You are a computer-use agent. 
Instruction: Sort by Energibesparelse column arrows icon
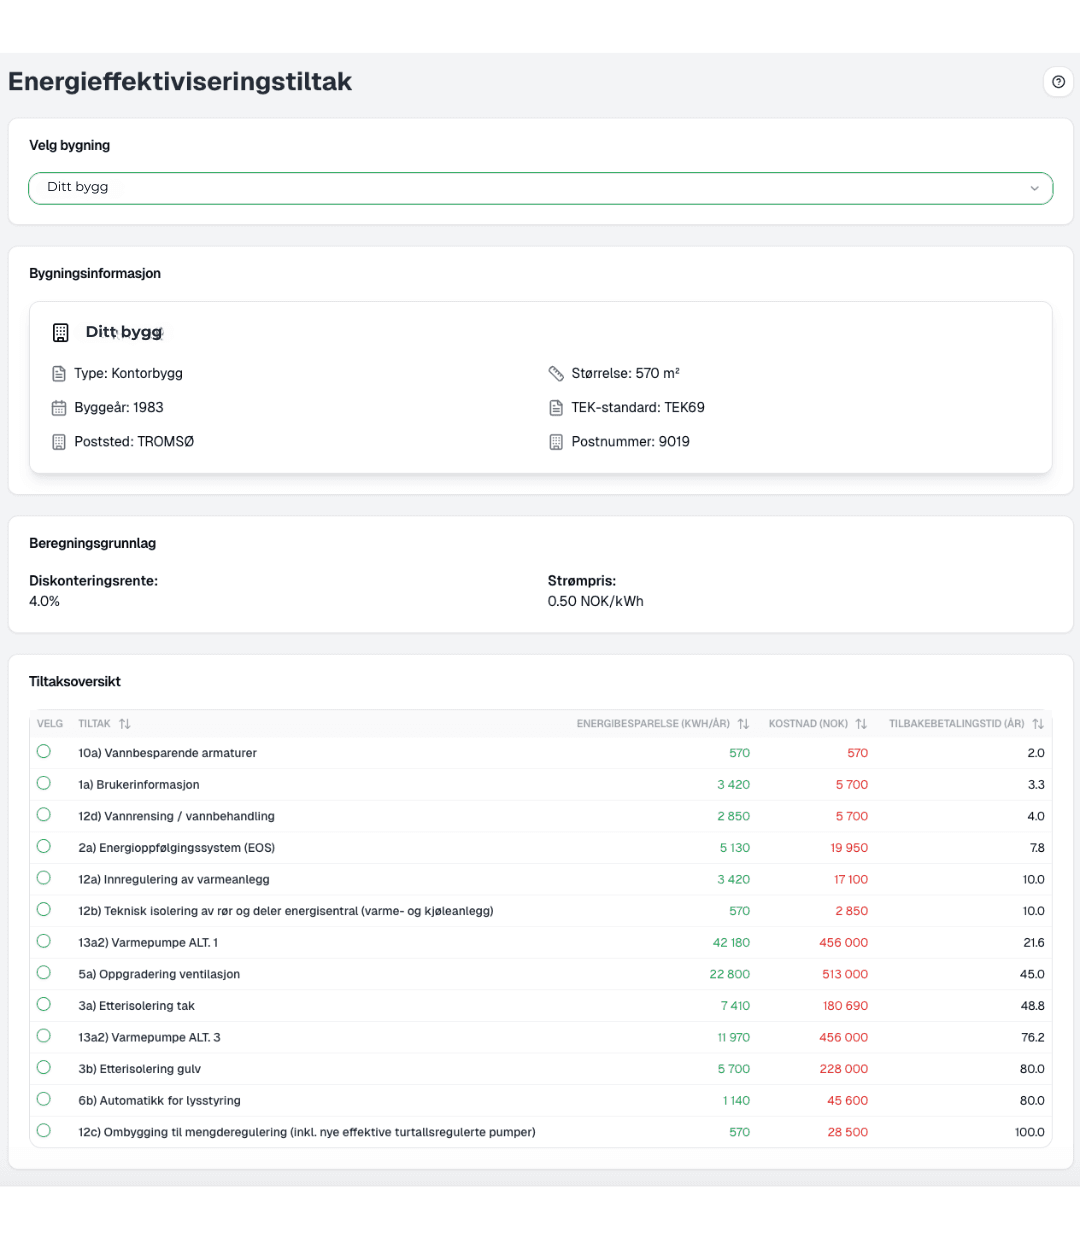coord(743,723)
